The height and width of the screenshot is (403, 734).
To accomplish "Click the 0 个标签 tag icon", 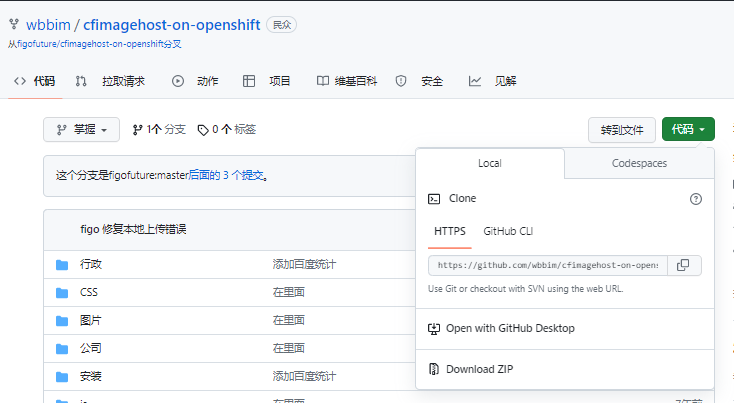I will coord(203,130).
